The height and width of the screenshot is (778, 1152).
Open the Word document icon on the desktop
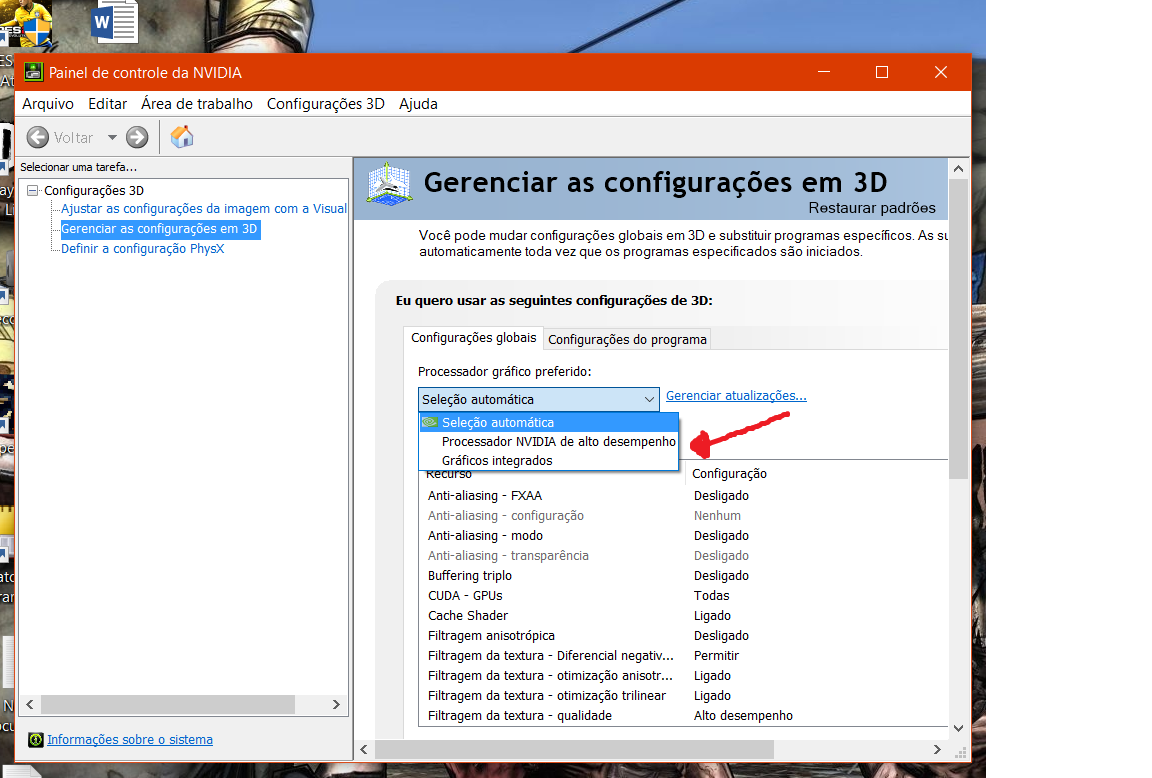(x=115, y=22)
